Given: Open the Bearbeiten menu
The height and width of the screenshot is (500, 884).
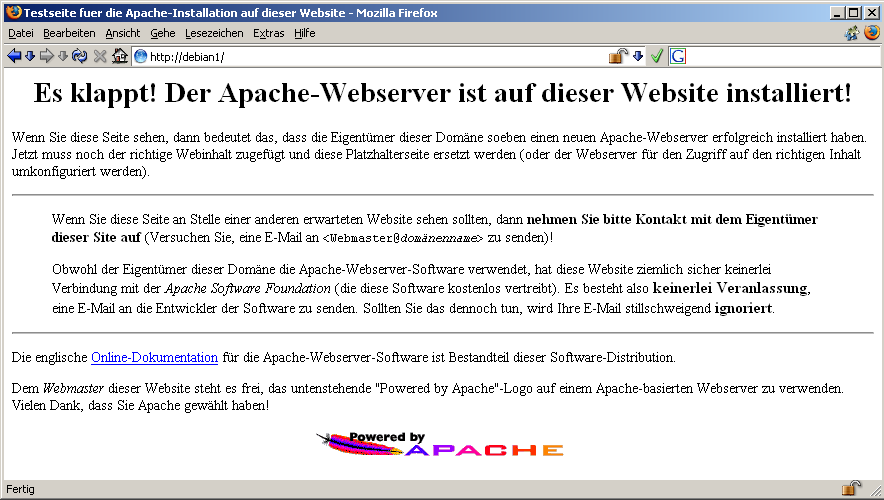Looking at the screenshot, I should pyautogui.click(x=69, y=33).
